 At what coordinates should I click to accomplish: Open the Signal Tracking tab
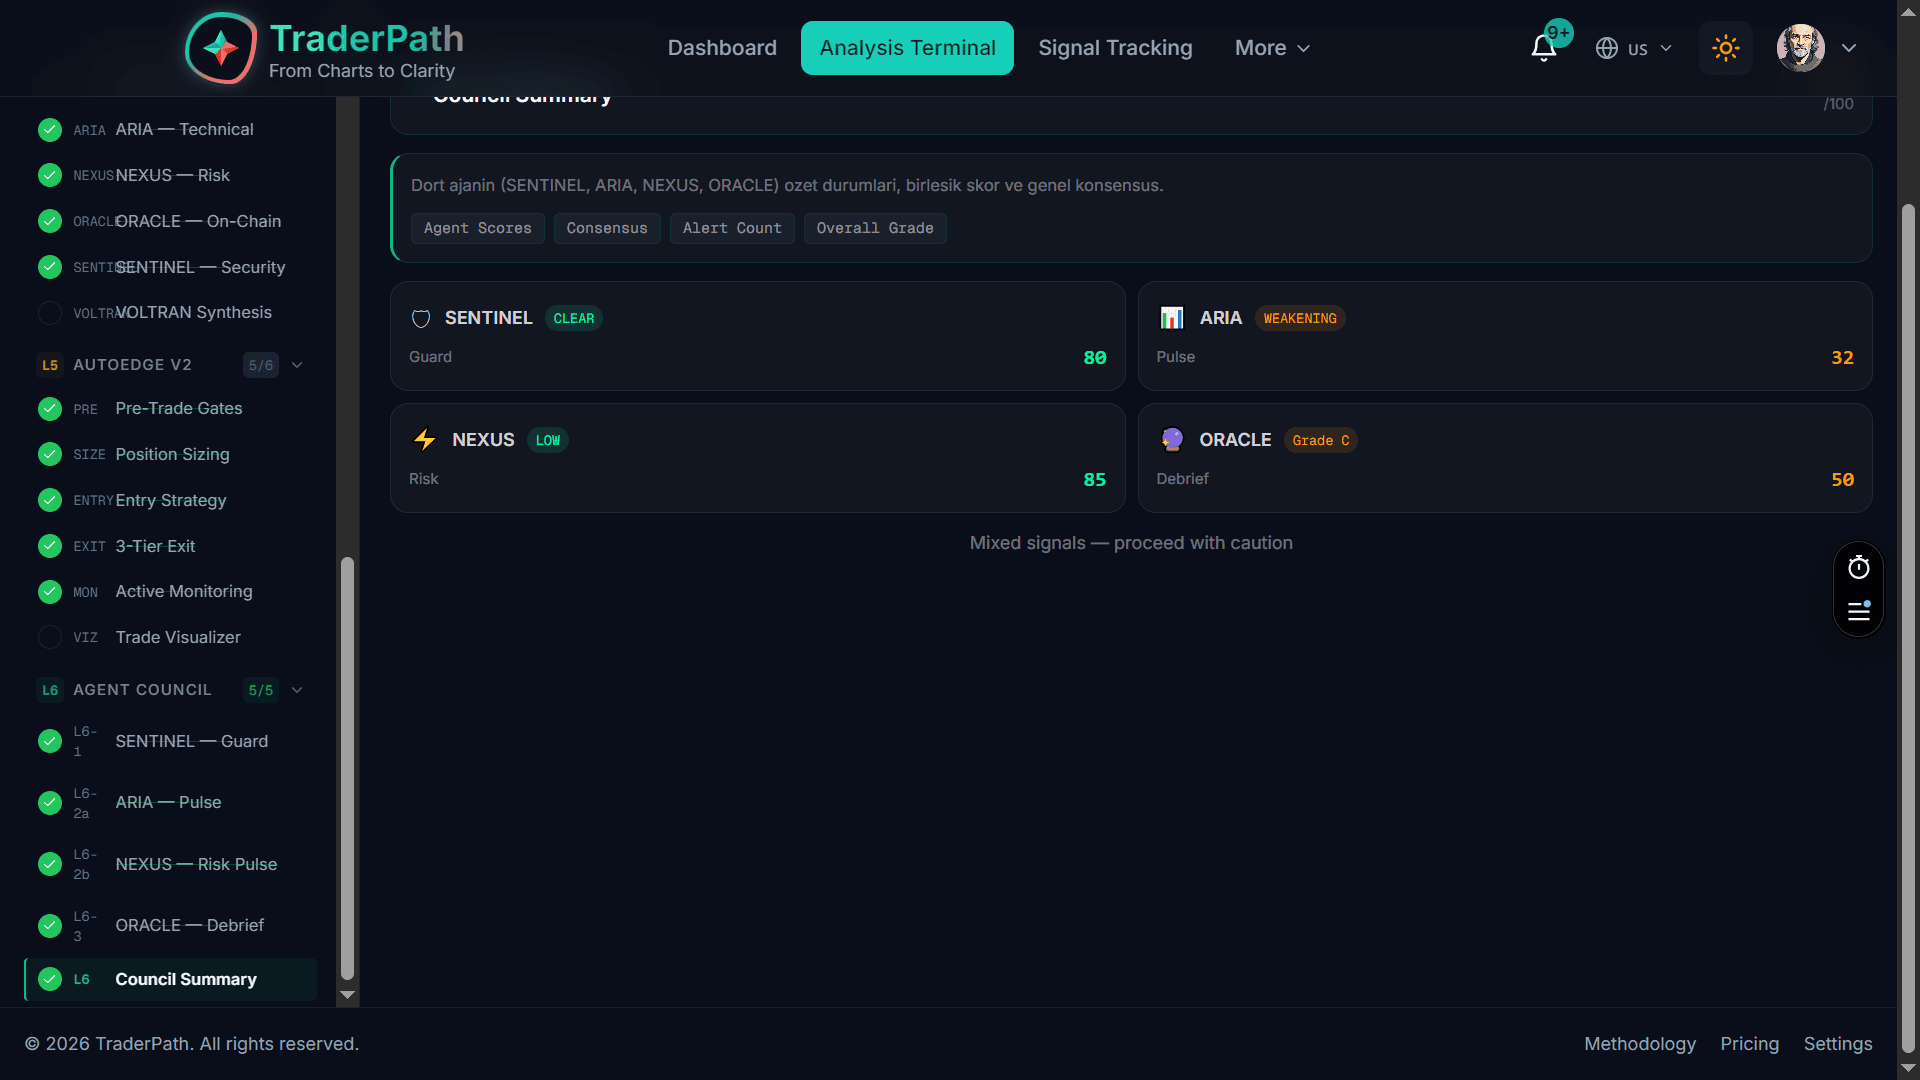click(x=1115, y=48)
